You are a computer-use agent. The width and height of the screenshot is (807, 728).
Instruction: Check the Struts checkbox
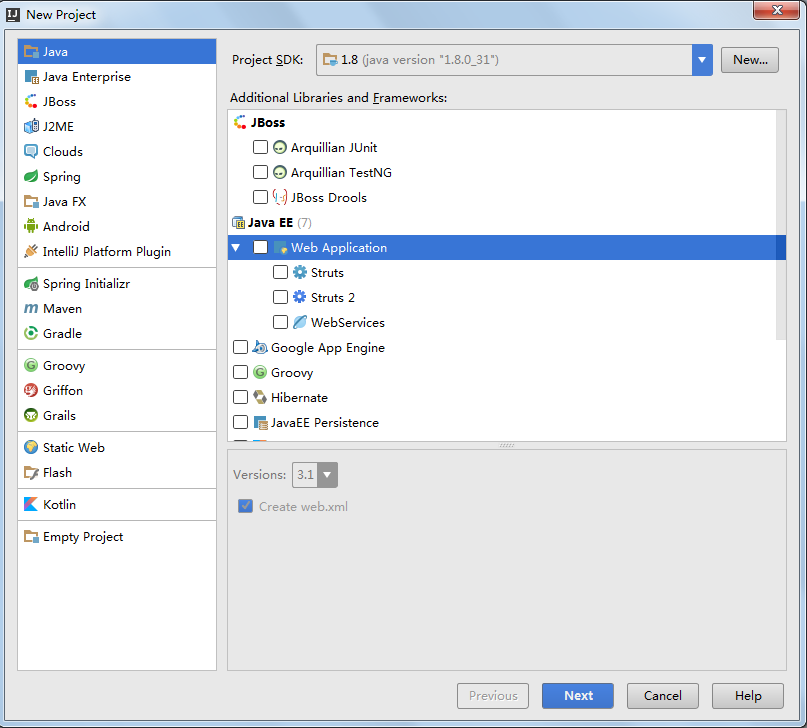[280, 272]
